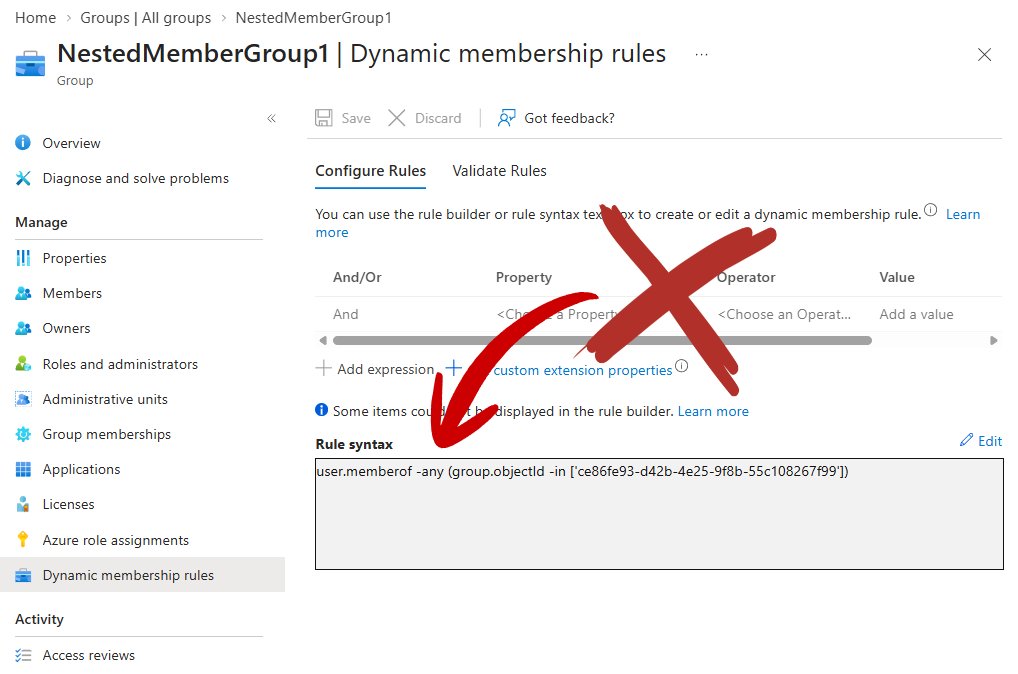The height and width of the screenshot is (674, 1018).
Task: Open the Owners page
Action: click(66, 328)
